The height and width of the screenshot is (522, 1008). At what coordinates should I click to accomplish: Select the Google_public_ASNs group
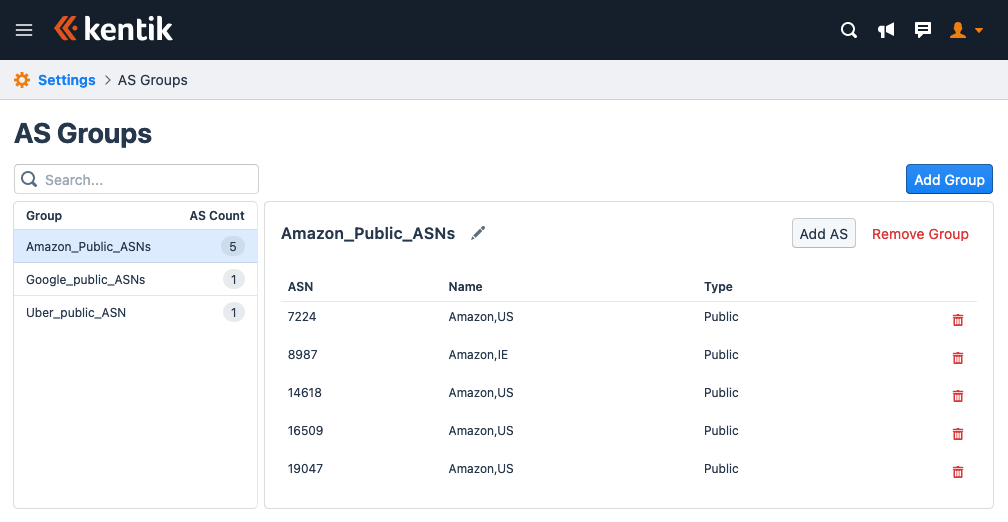click(x=136, y=280)
